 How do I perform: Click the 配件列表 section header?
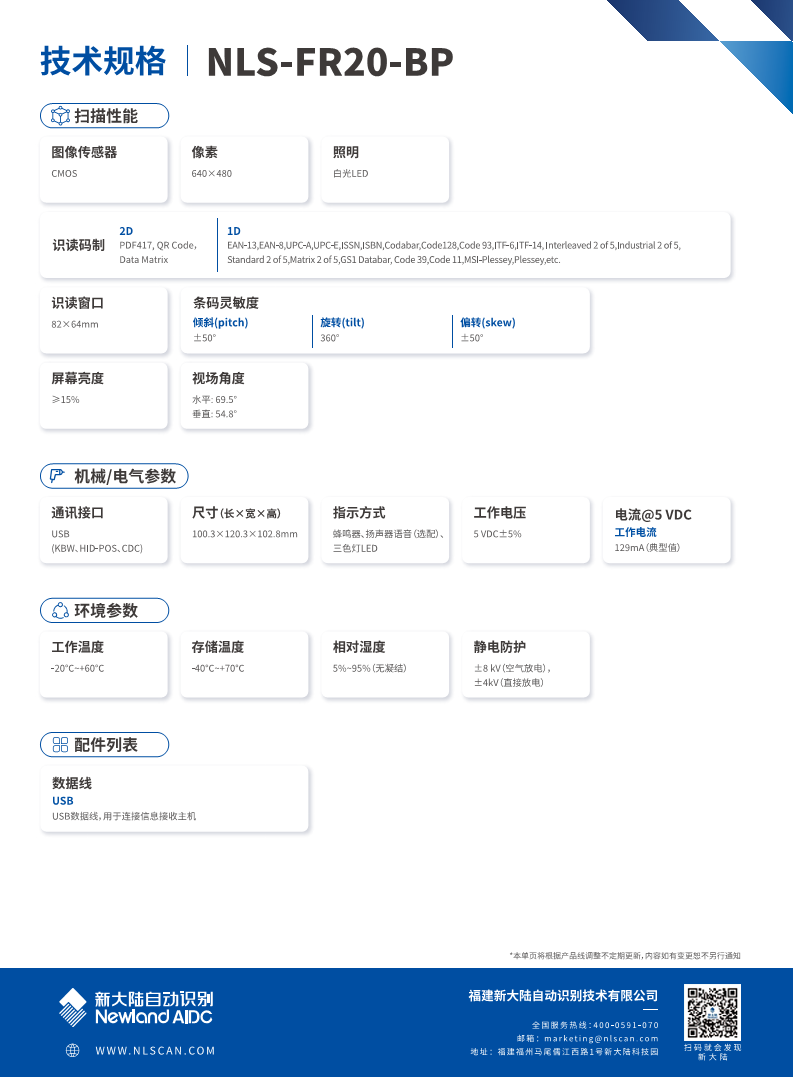point(104,745)
